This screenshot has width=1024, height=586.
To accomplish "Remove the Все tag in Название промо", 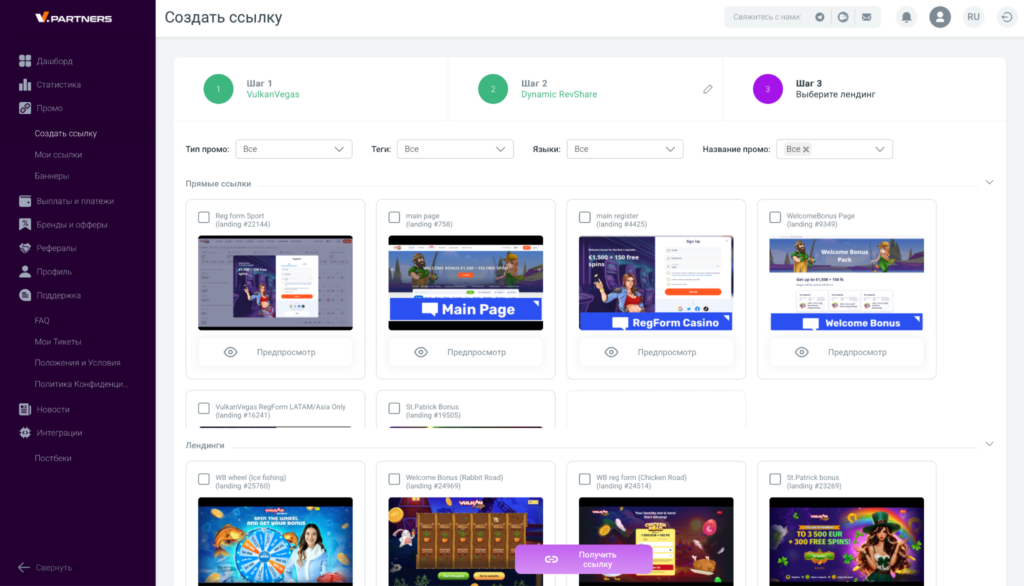I will 807,150.
